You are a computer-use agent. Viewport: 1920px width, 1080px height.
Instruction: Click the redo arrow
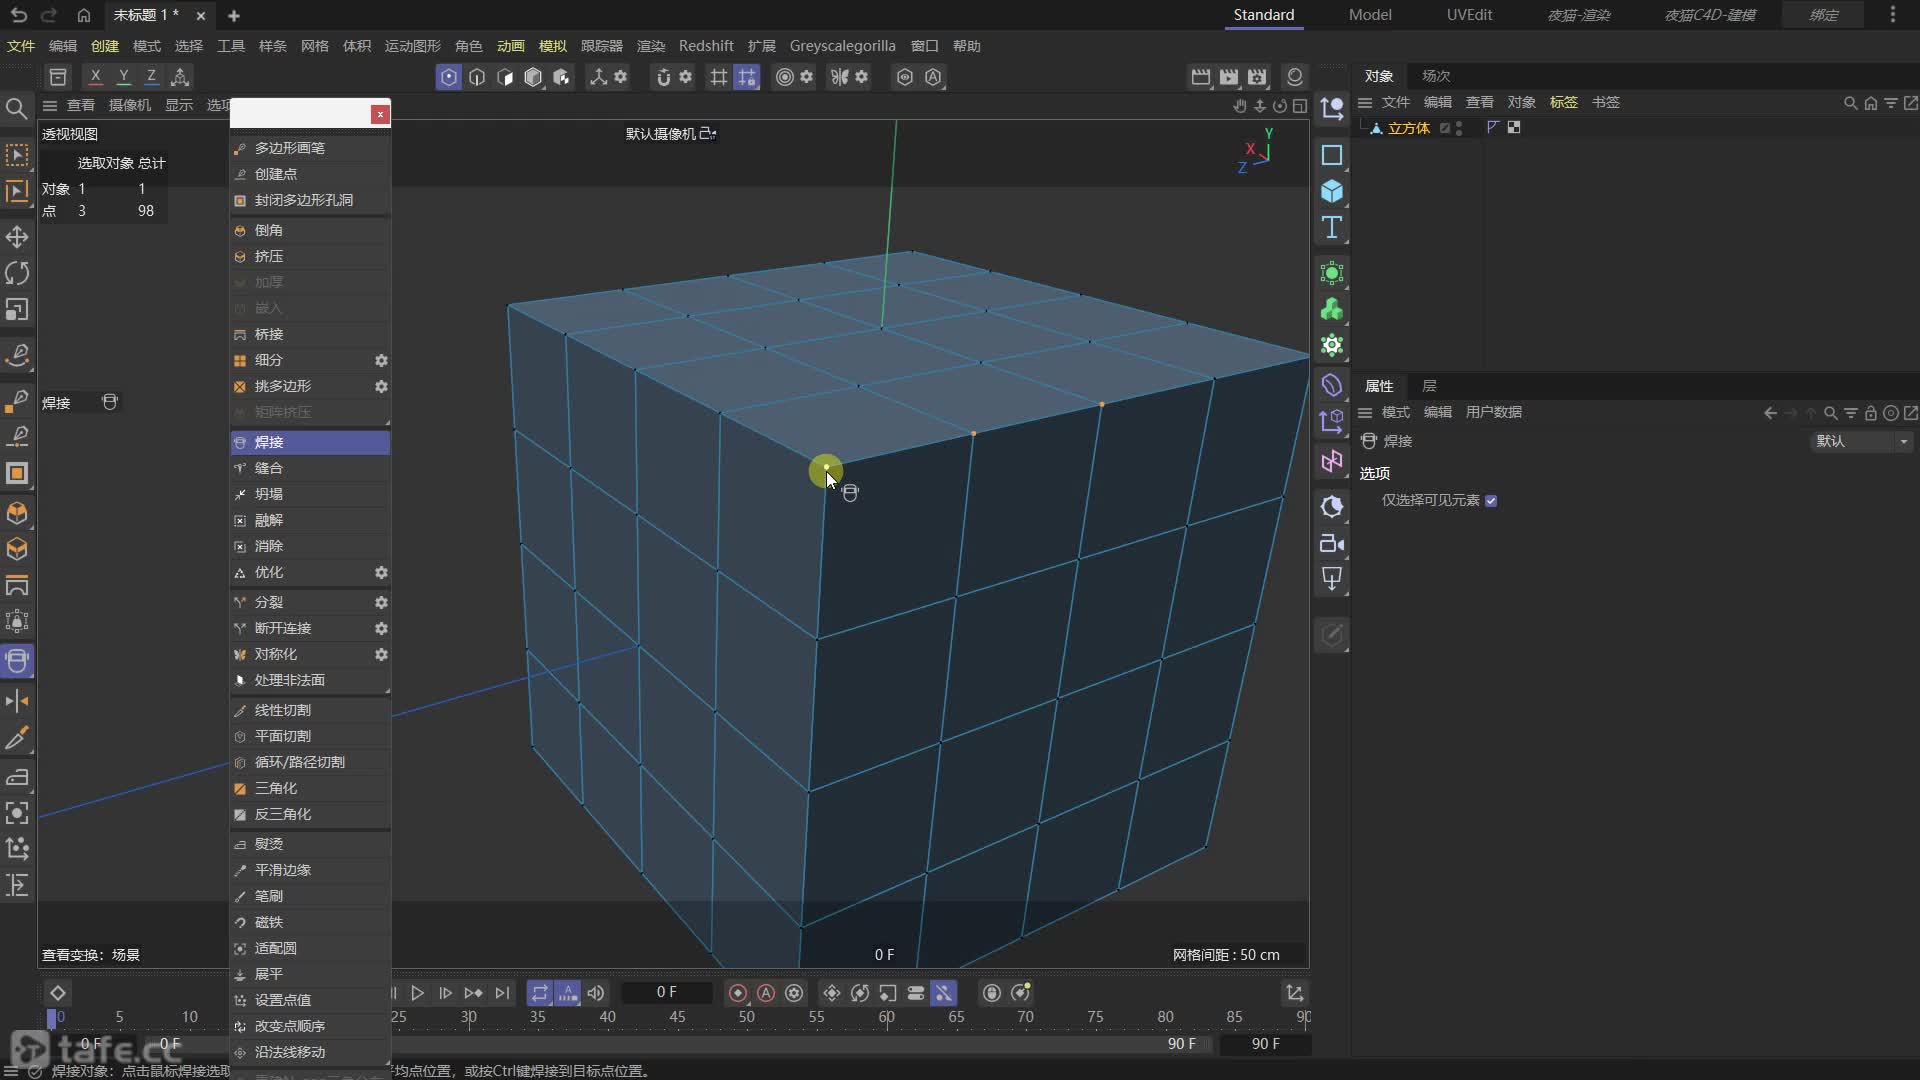coord(49,15)
